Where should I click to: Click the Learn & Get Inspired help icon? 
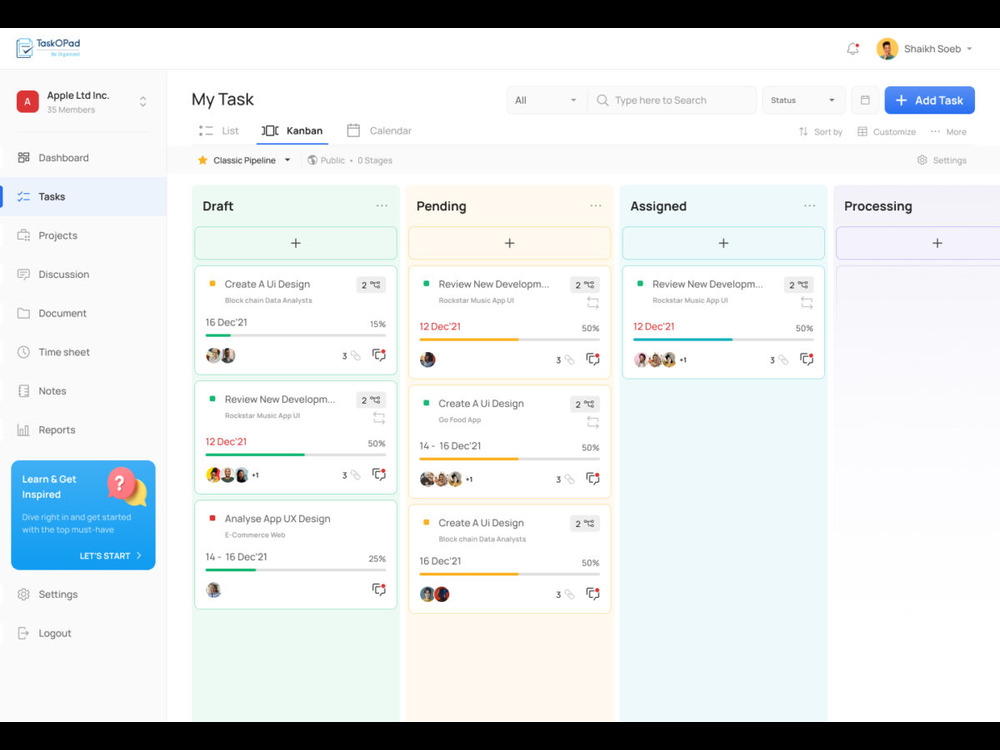(127, 487)
